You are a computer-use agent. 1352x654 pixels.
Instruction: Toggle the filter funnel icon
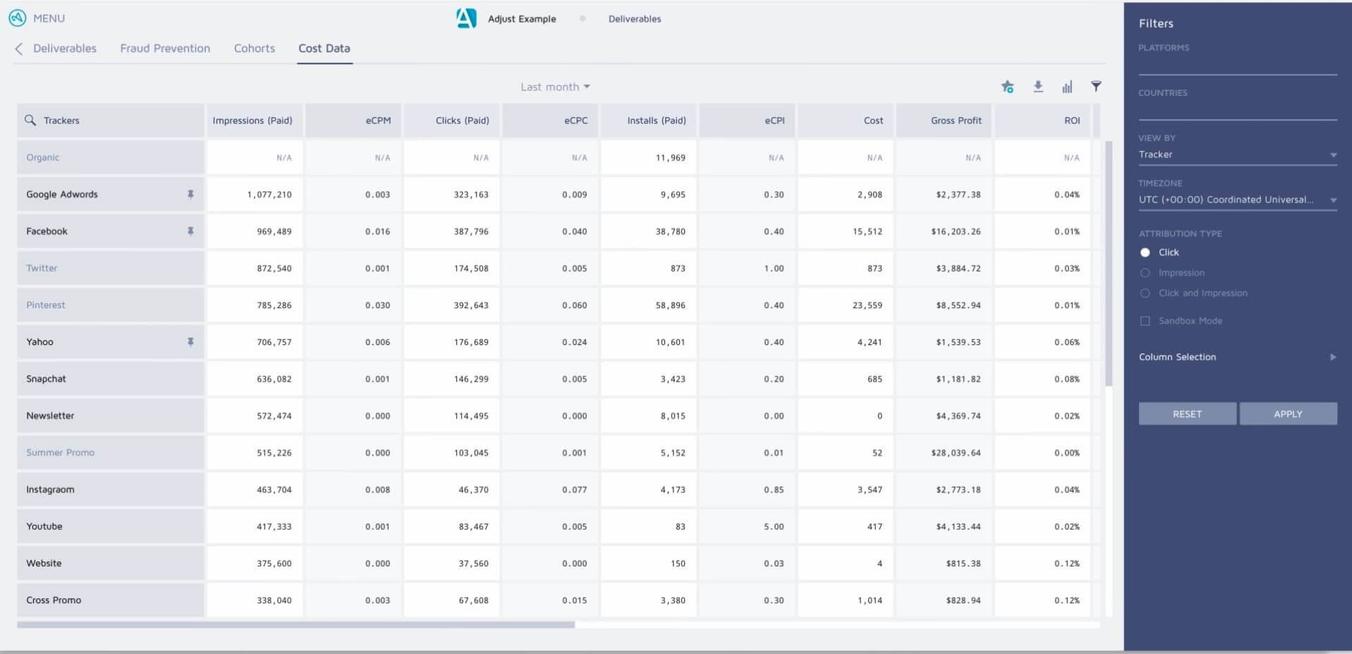pyautogui.click(x=1096, y=87)
